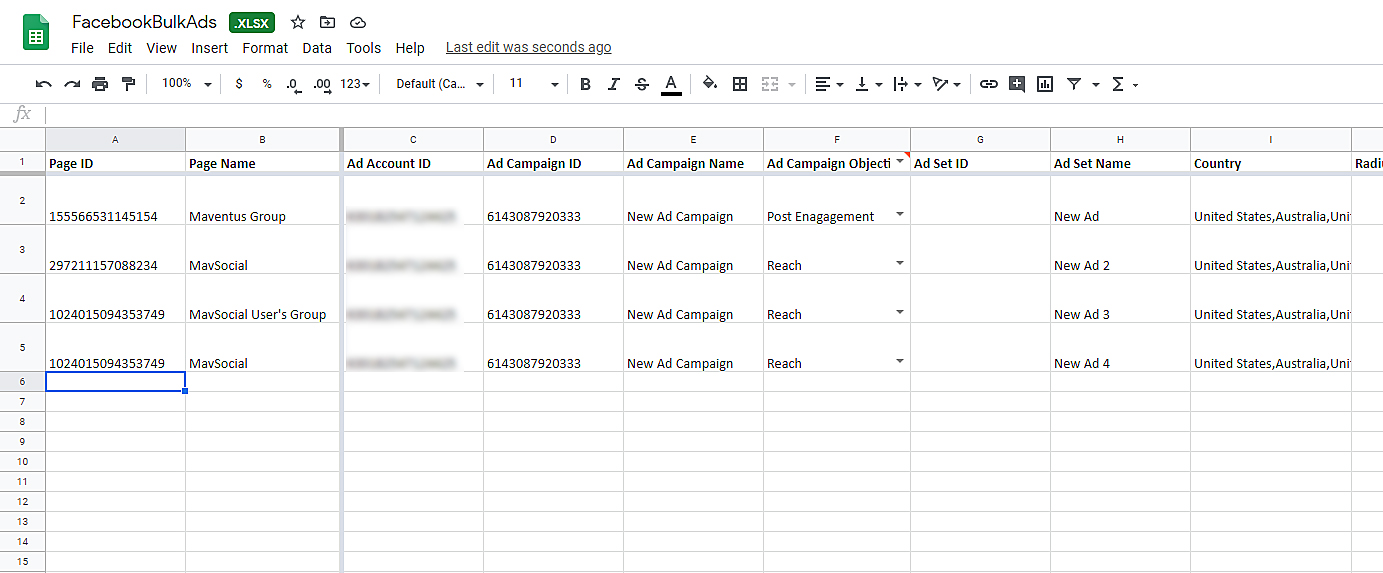Open the Tools menu
1383x573 pixels.
[x=364, y=47]
